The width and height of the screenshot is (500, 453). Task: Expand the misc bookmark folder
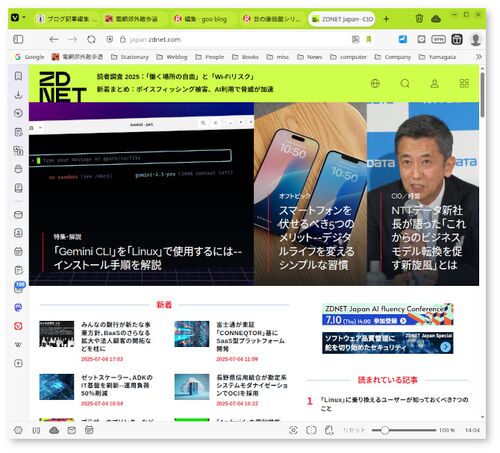(278, 57)
